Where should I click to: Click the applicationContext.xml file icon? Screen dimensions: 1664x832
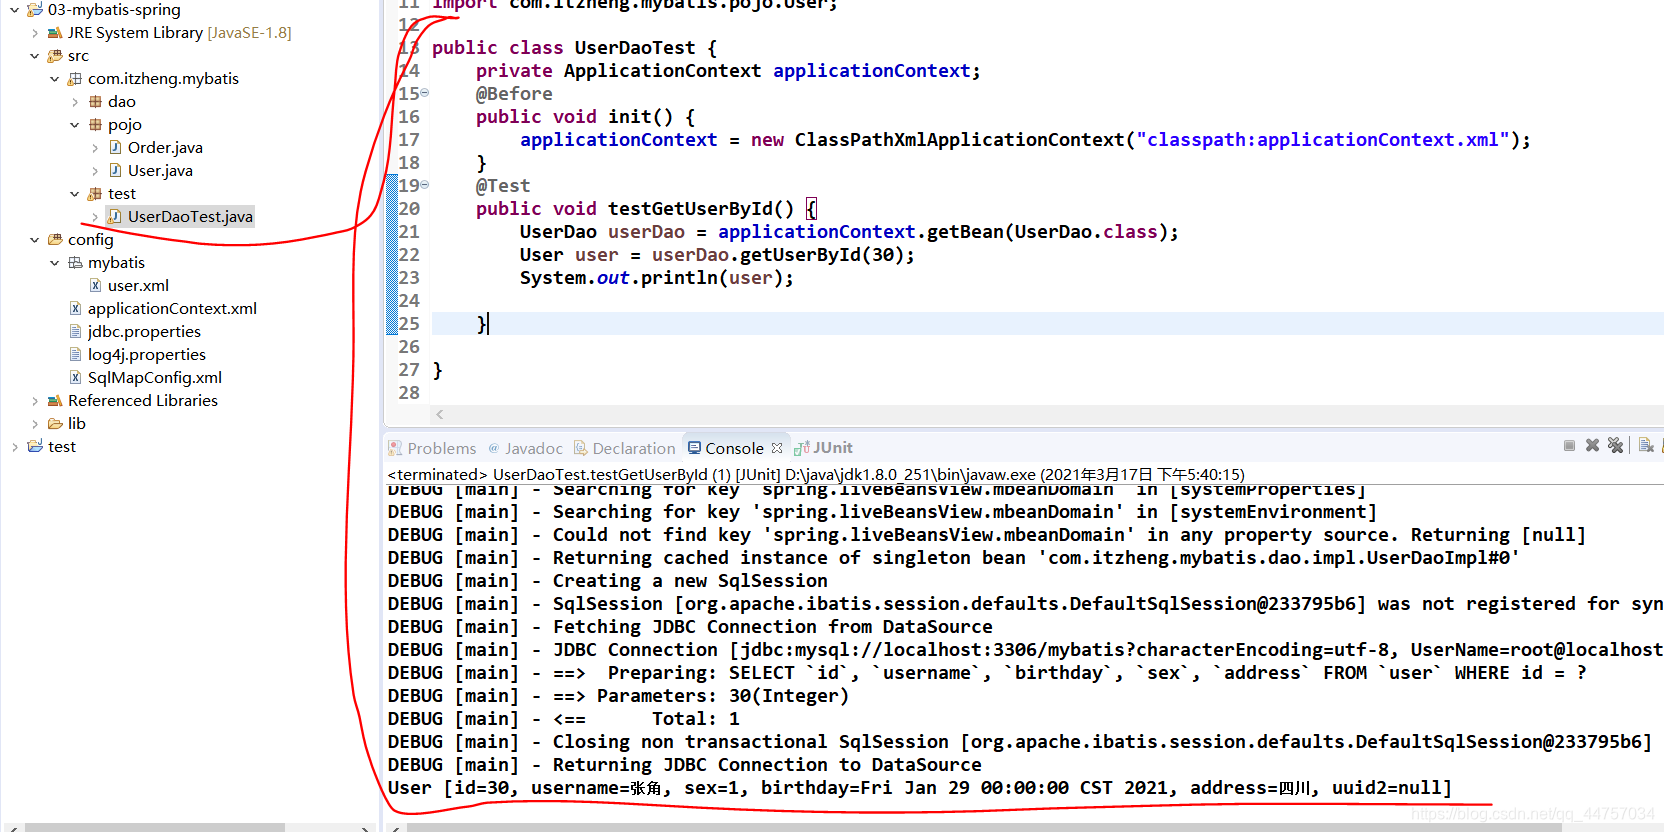pos(75,308)
